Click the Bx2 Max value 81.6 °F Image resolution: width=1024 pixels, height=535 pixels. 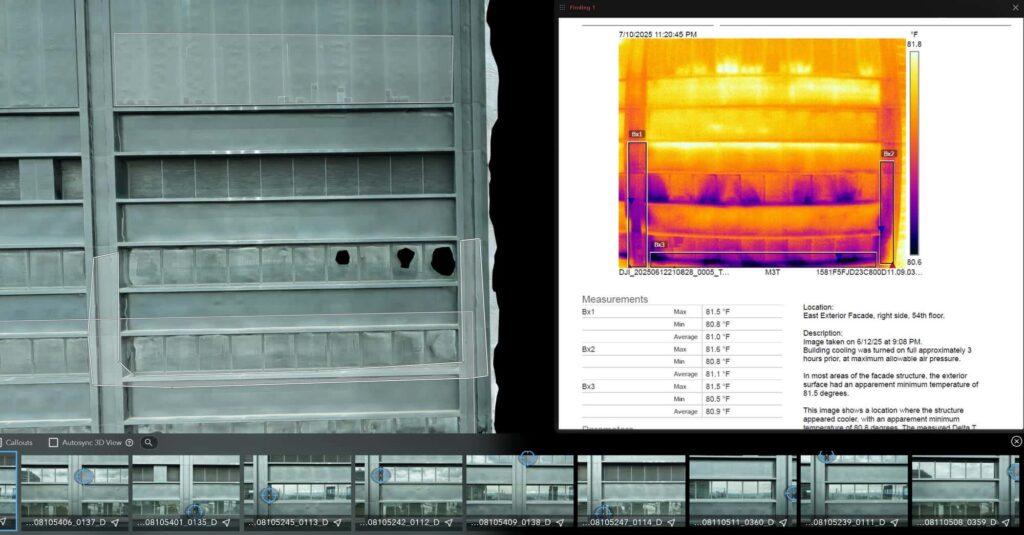pyautogui.click(x=718, y=349)
